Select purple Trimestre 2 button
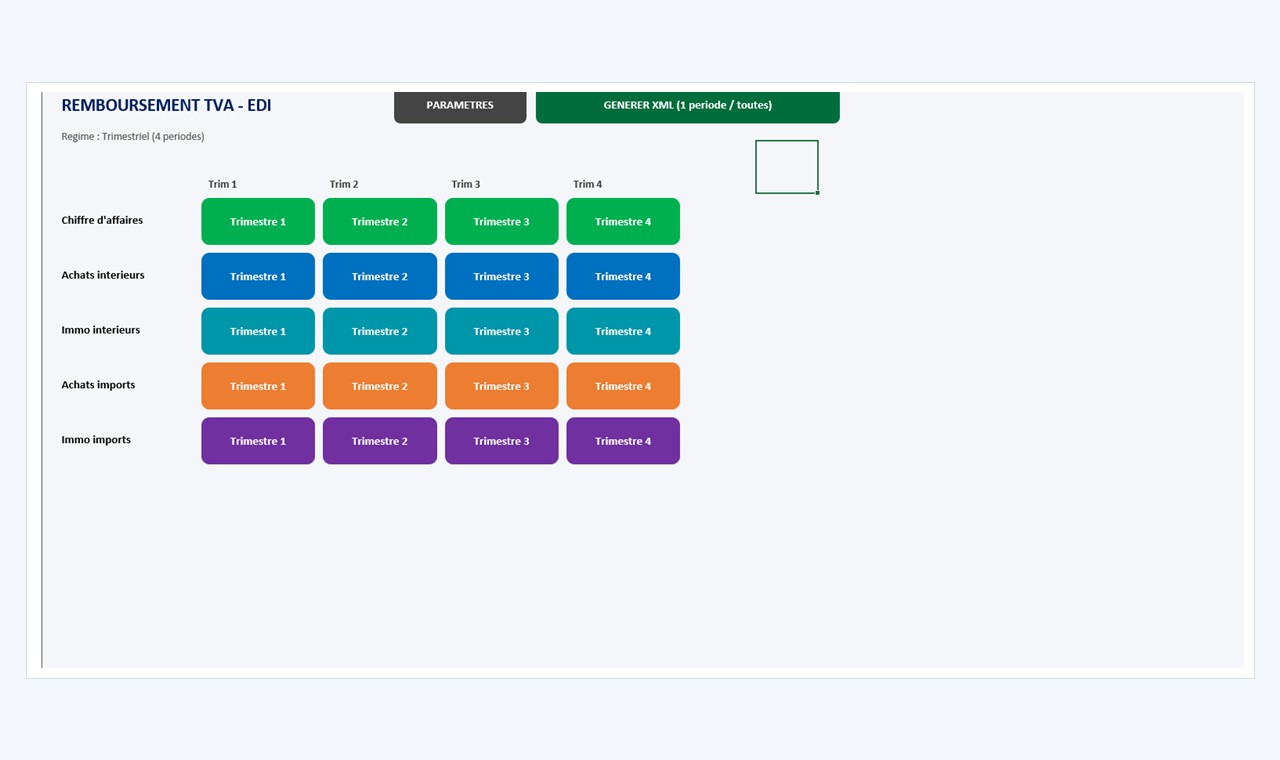 point(380,441)
